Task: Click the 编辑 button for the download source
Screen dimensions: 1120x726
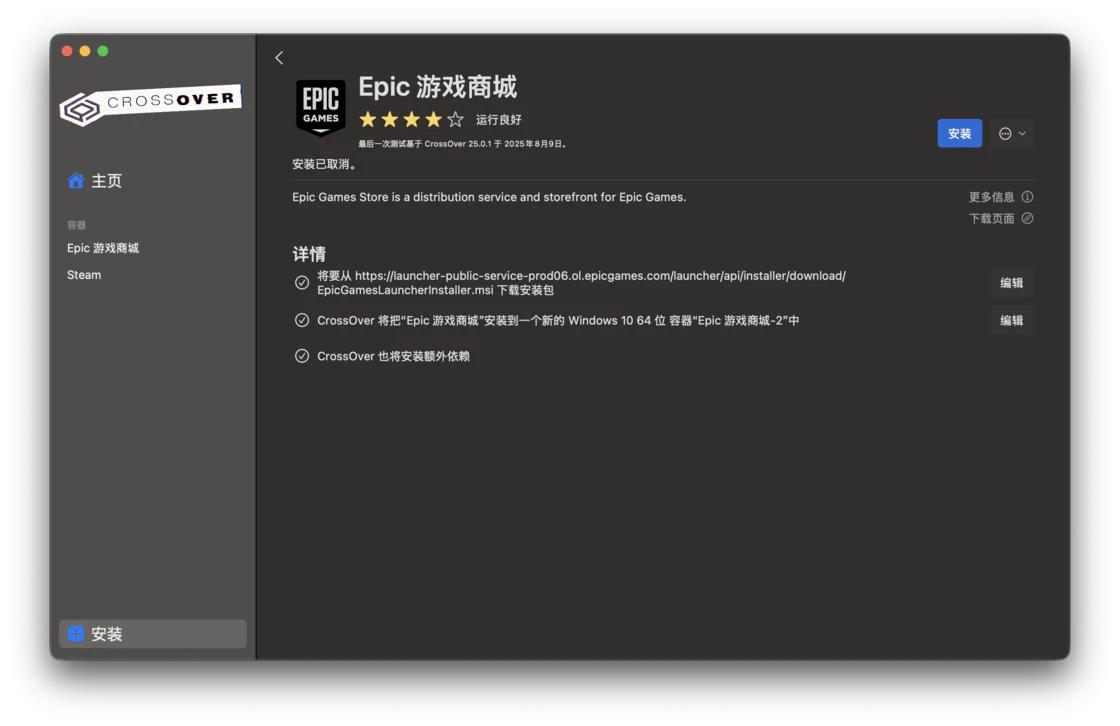Action: [x=1011, y=282]
